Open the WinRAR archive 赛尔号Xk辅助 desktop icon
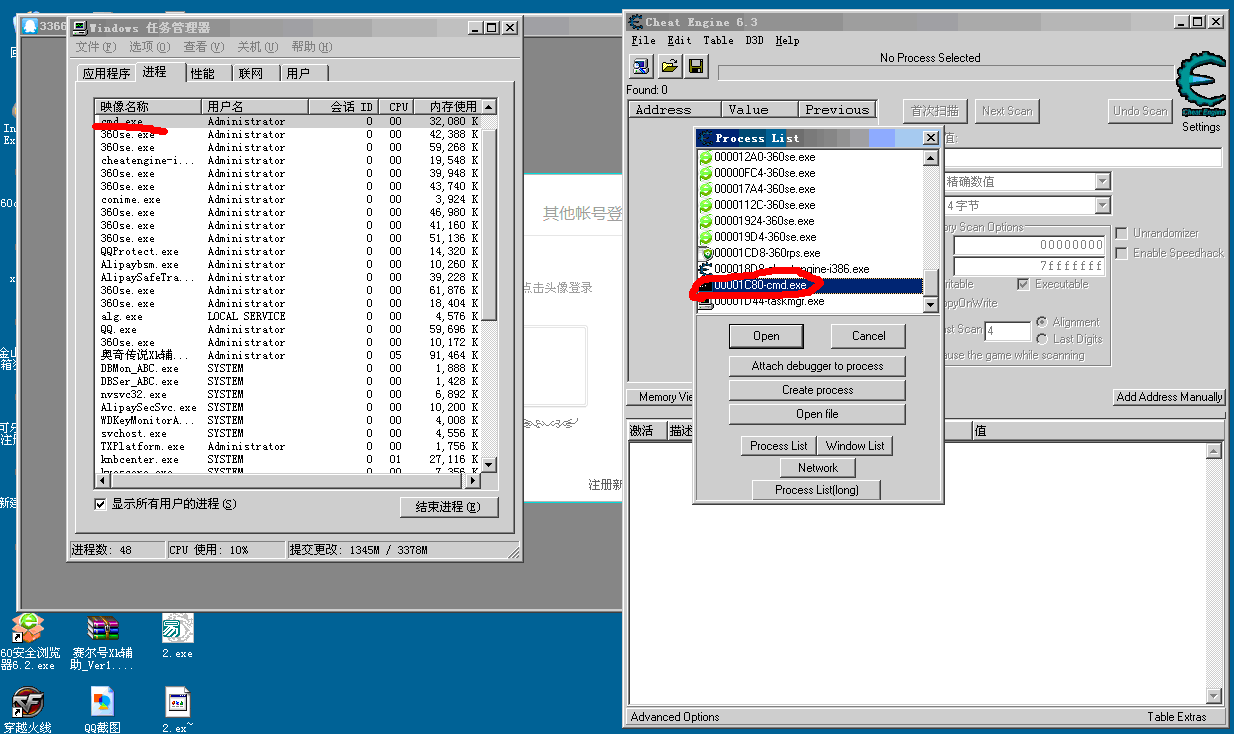 [x=103, y=642]
